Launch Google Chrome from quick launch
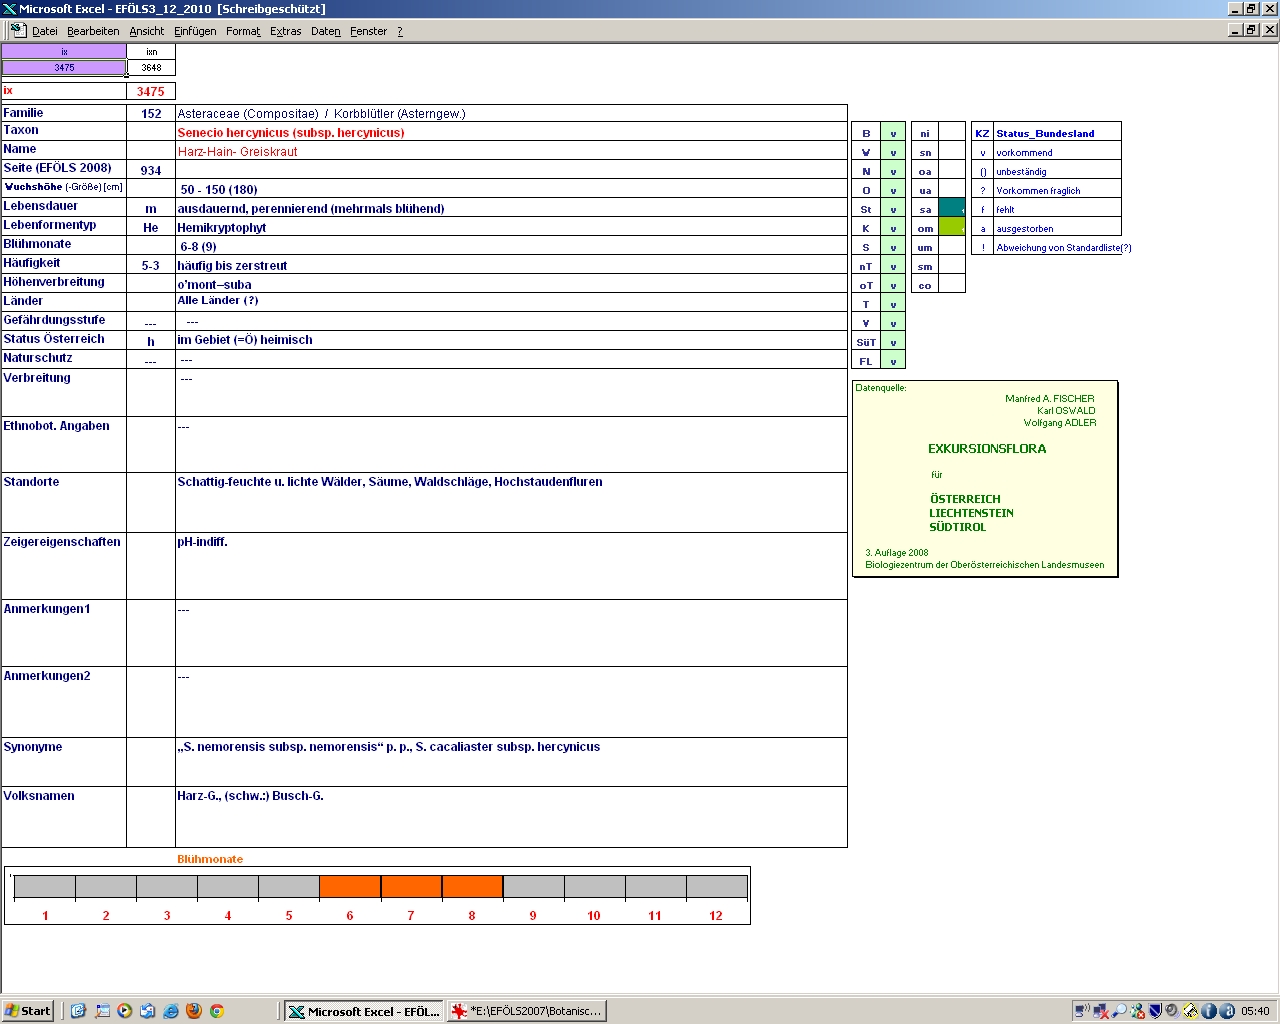This screenshot has width=1280, height=1024. [216, 1011]
